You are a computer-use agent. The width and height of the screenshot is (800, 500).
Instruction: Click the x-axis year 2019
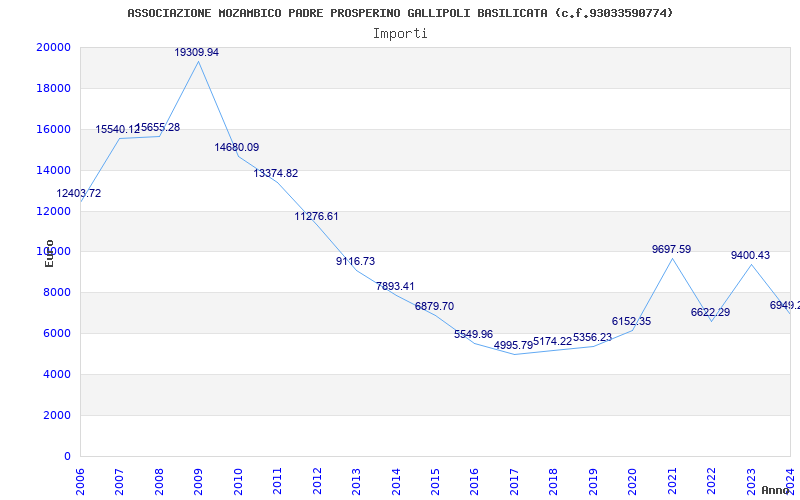[x=593, y=482]
